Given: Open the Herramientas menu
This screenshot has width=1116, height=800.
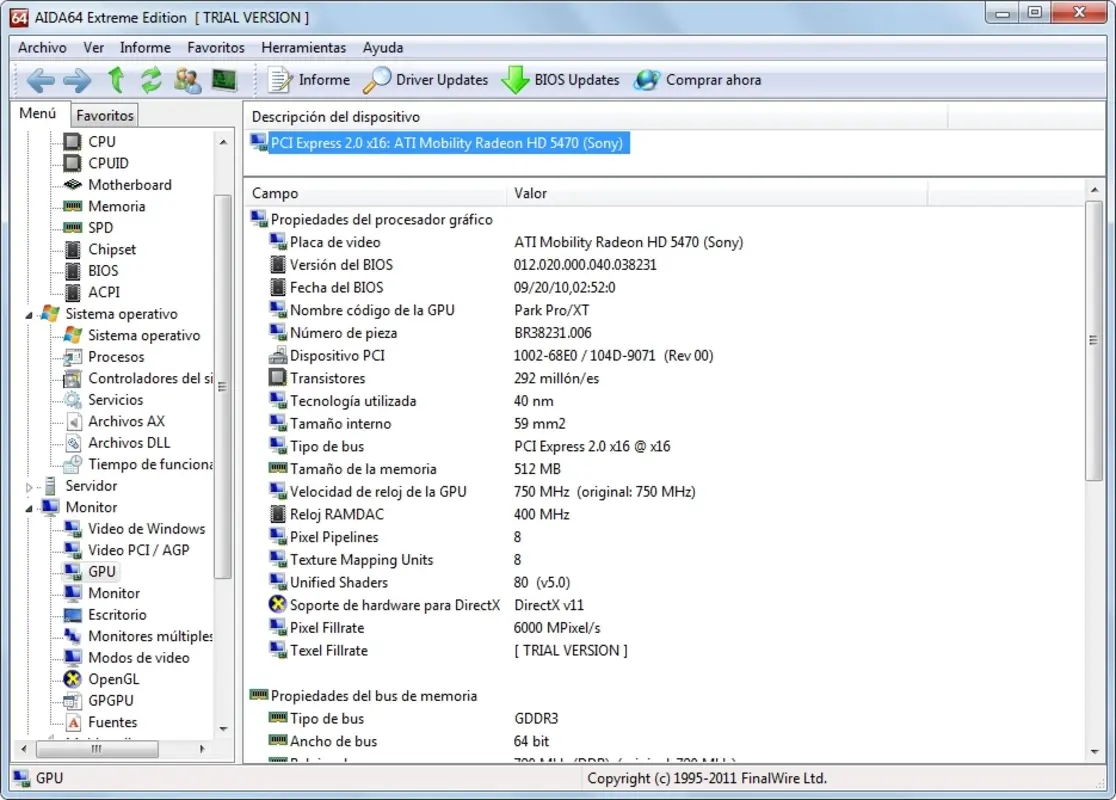Looking at the screenshot, I should (x=303, y=47).
